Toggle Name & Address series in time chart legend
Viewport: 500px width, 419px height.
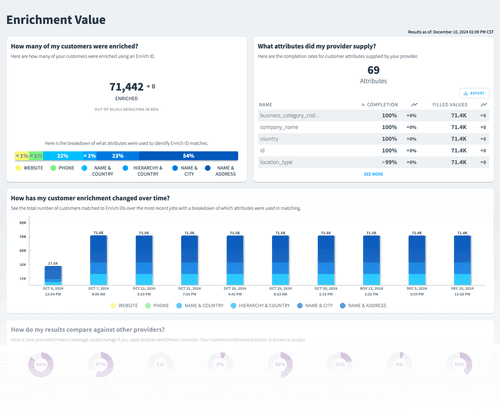coord(363,306)
